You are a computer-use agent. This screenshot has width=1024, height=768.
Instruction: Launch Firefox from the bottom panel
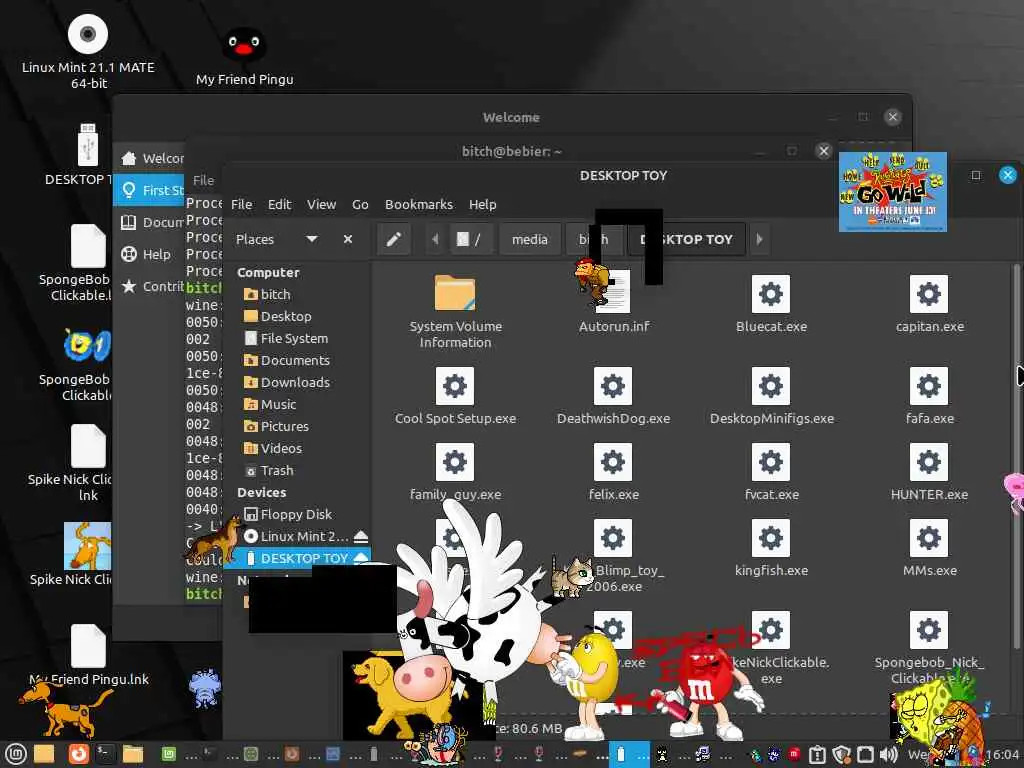[78, 754]
